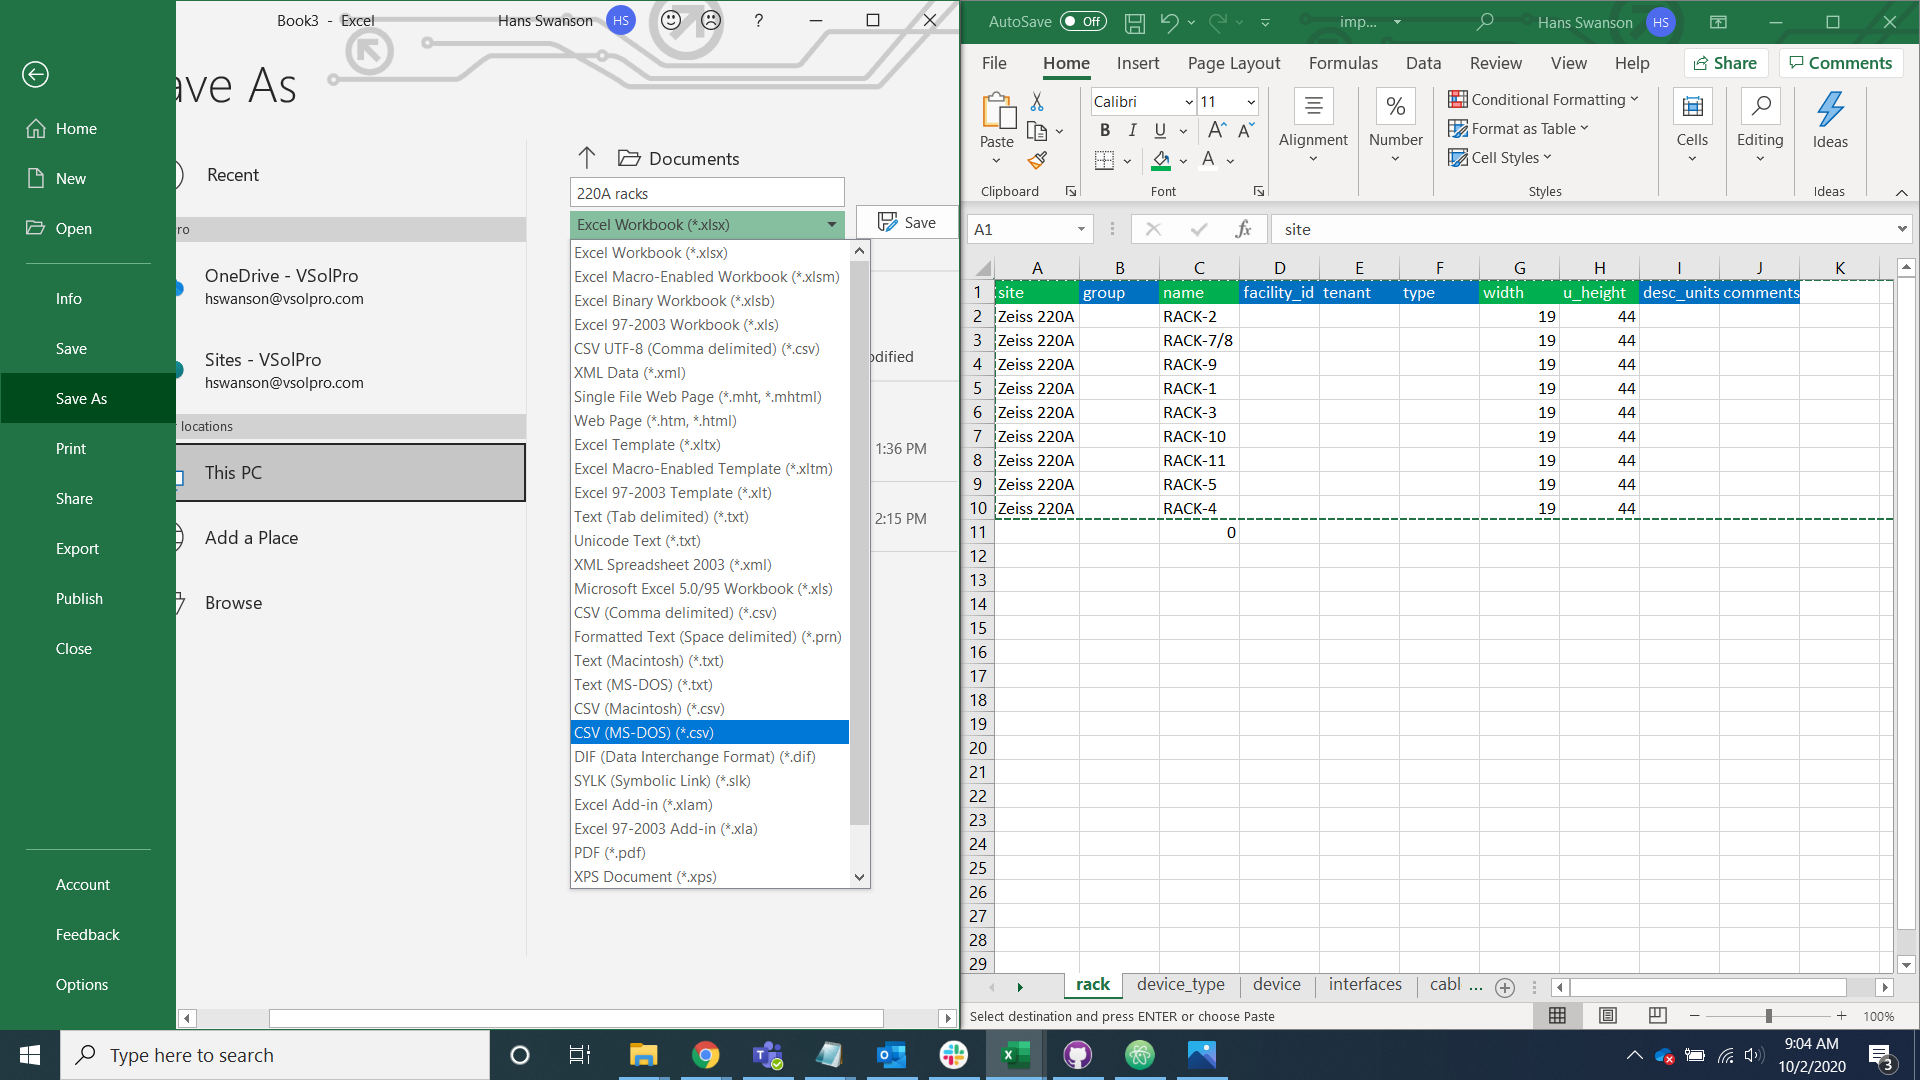
Task: Click the Select All corner triangle
Action: click(x=982, y=267)
